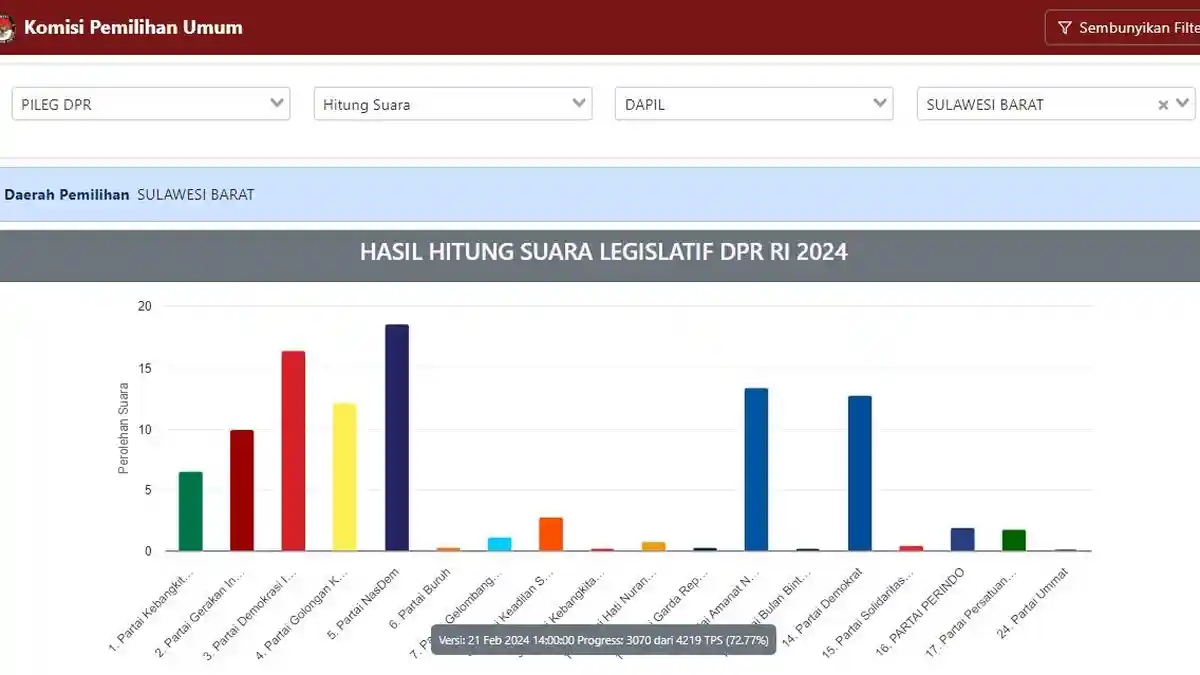Click the green Partai Persatuan bar

(1014, 540)
